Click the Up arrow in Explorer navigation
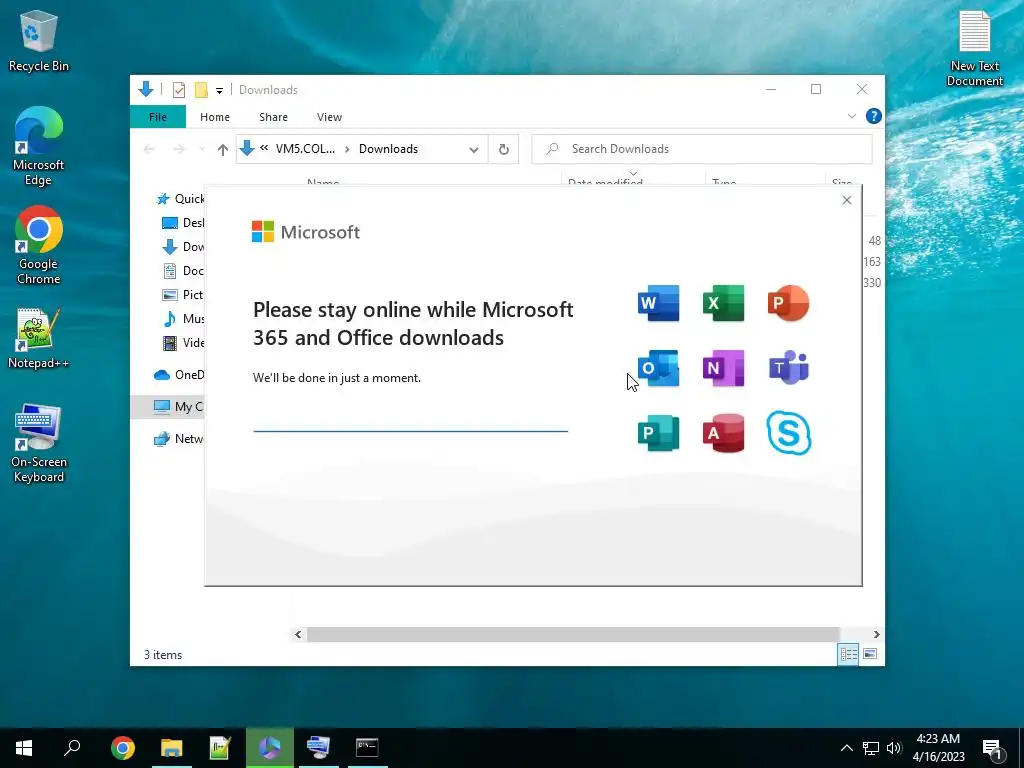1024x768 pixels. (223, 150)
